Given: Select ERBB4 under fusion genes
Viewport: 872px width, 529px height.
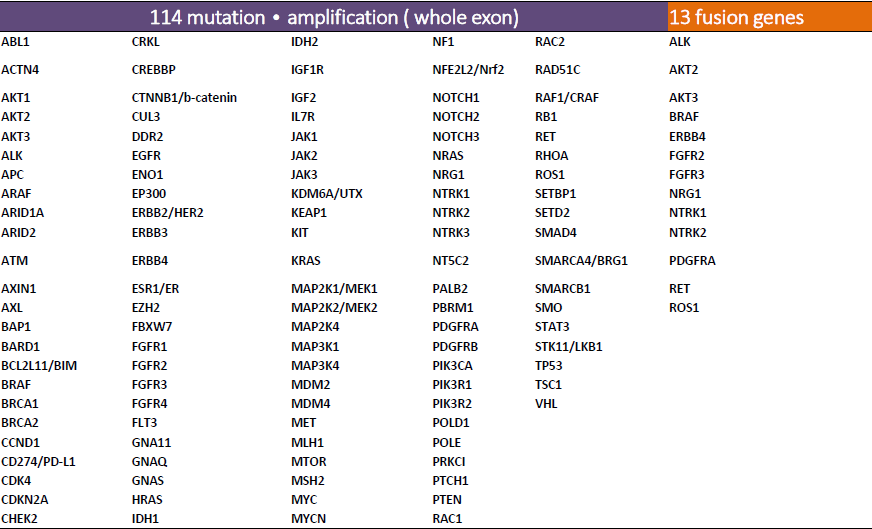Looking at the screenshot, I should 687,137.
